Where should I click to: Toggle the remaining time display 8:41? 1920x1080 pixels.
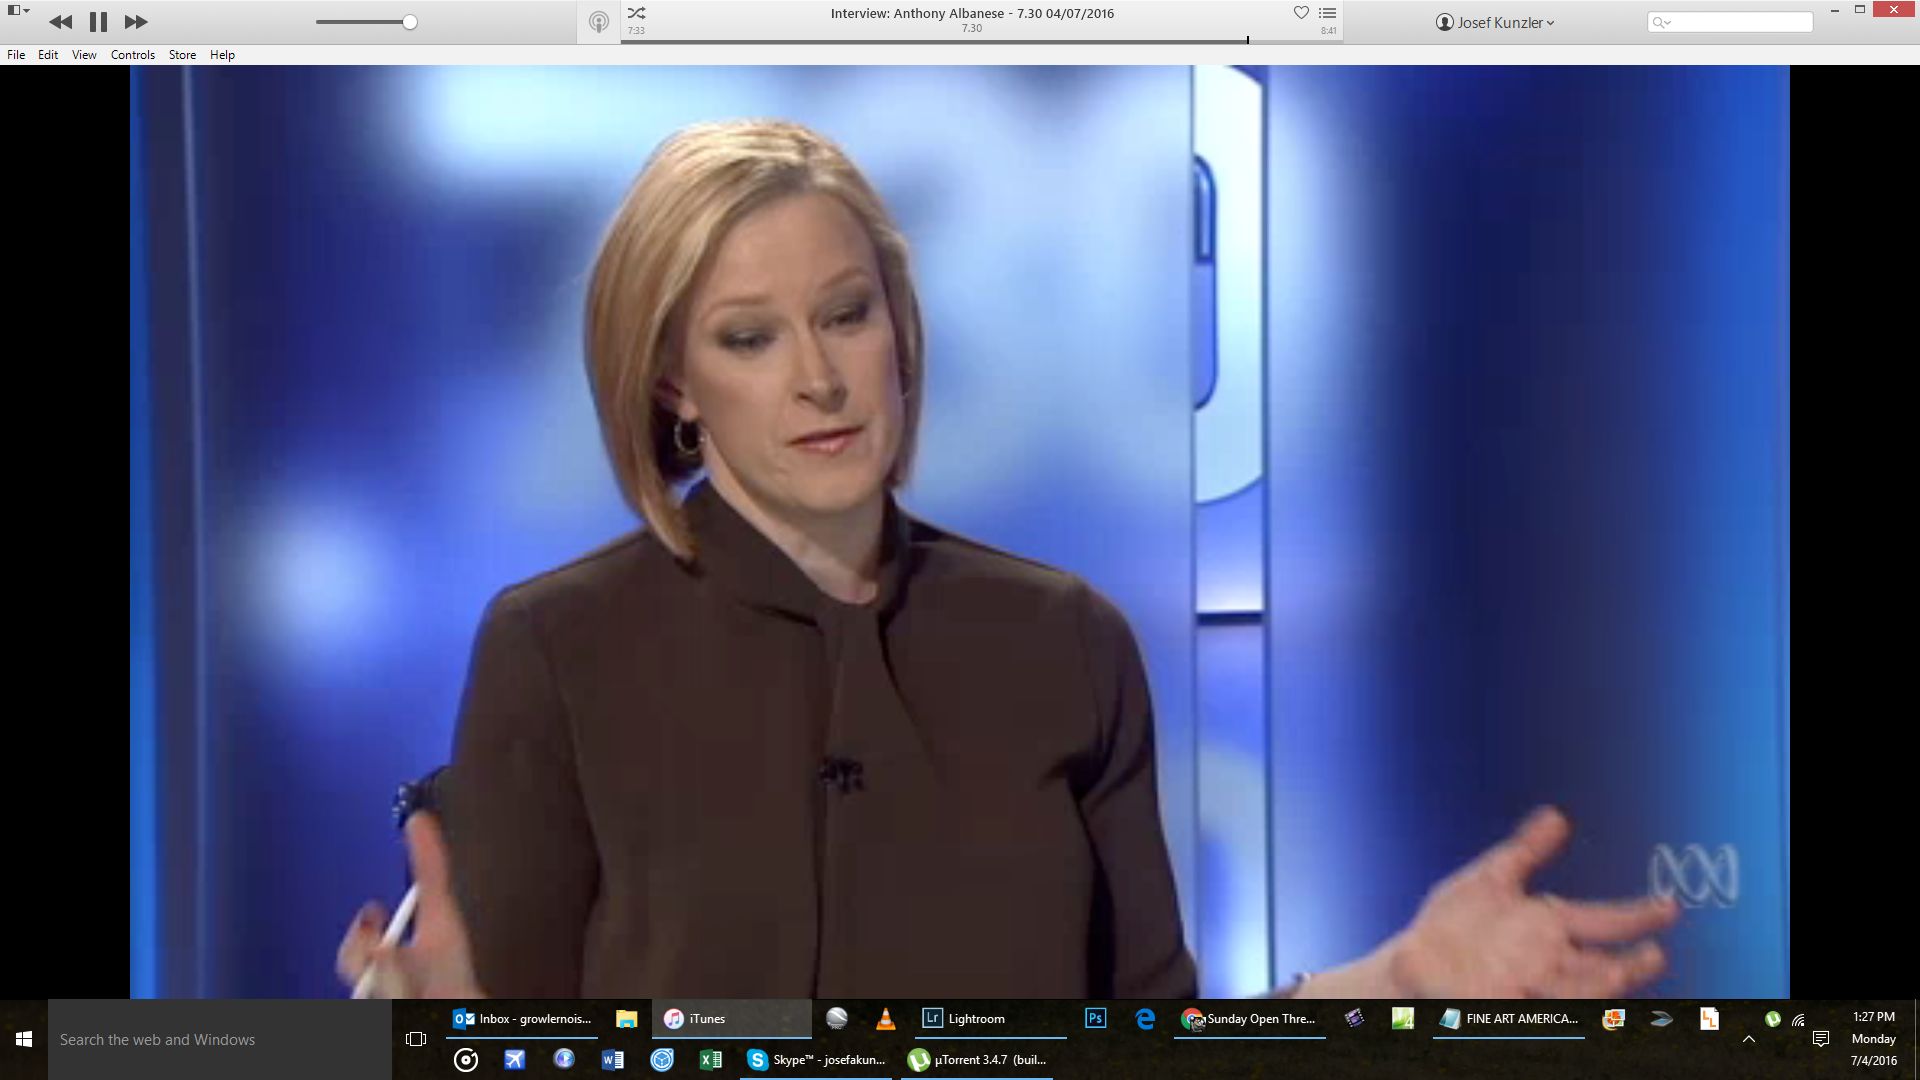click(x=1328, y=31)
